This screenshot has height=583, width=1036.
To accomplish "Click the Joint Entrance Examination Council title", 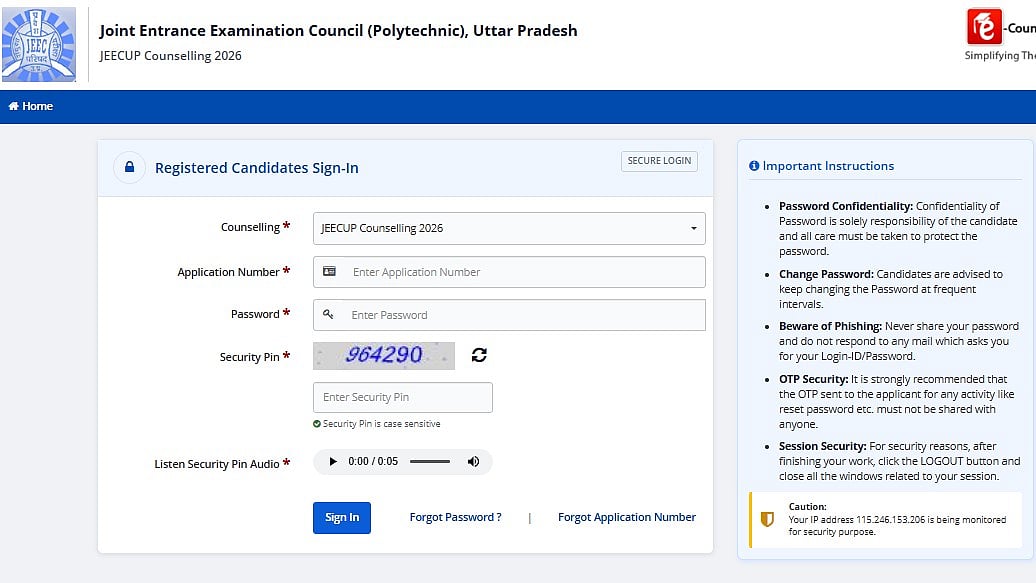I will [338, 30].
